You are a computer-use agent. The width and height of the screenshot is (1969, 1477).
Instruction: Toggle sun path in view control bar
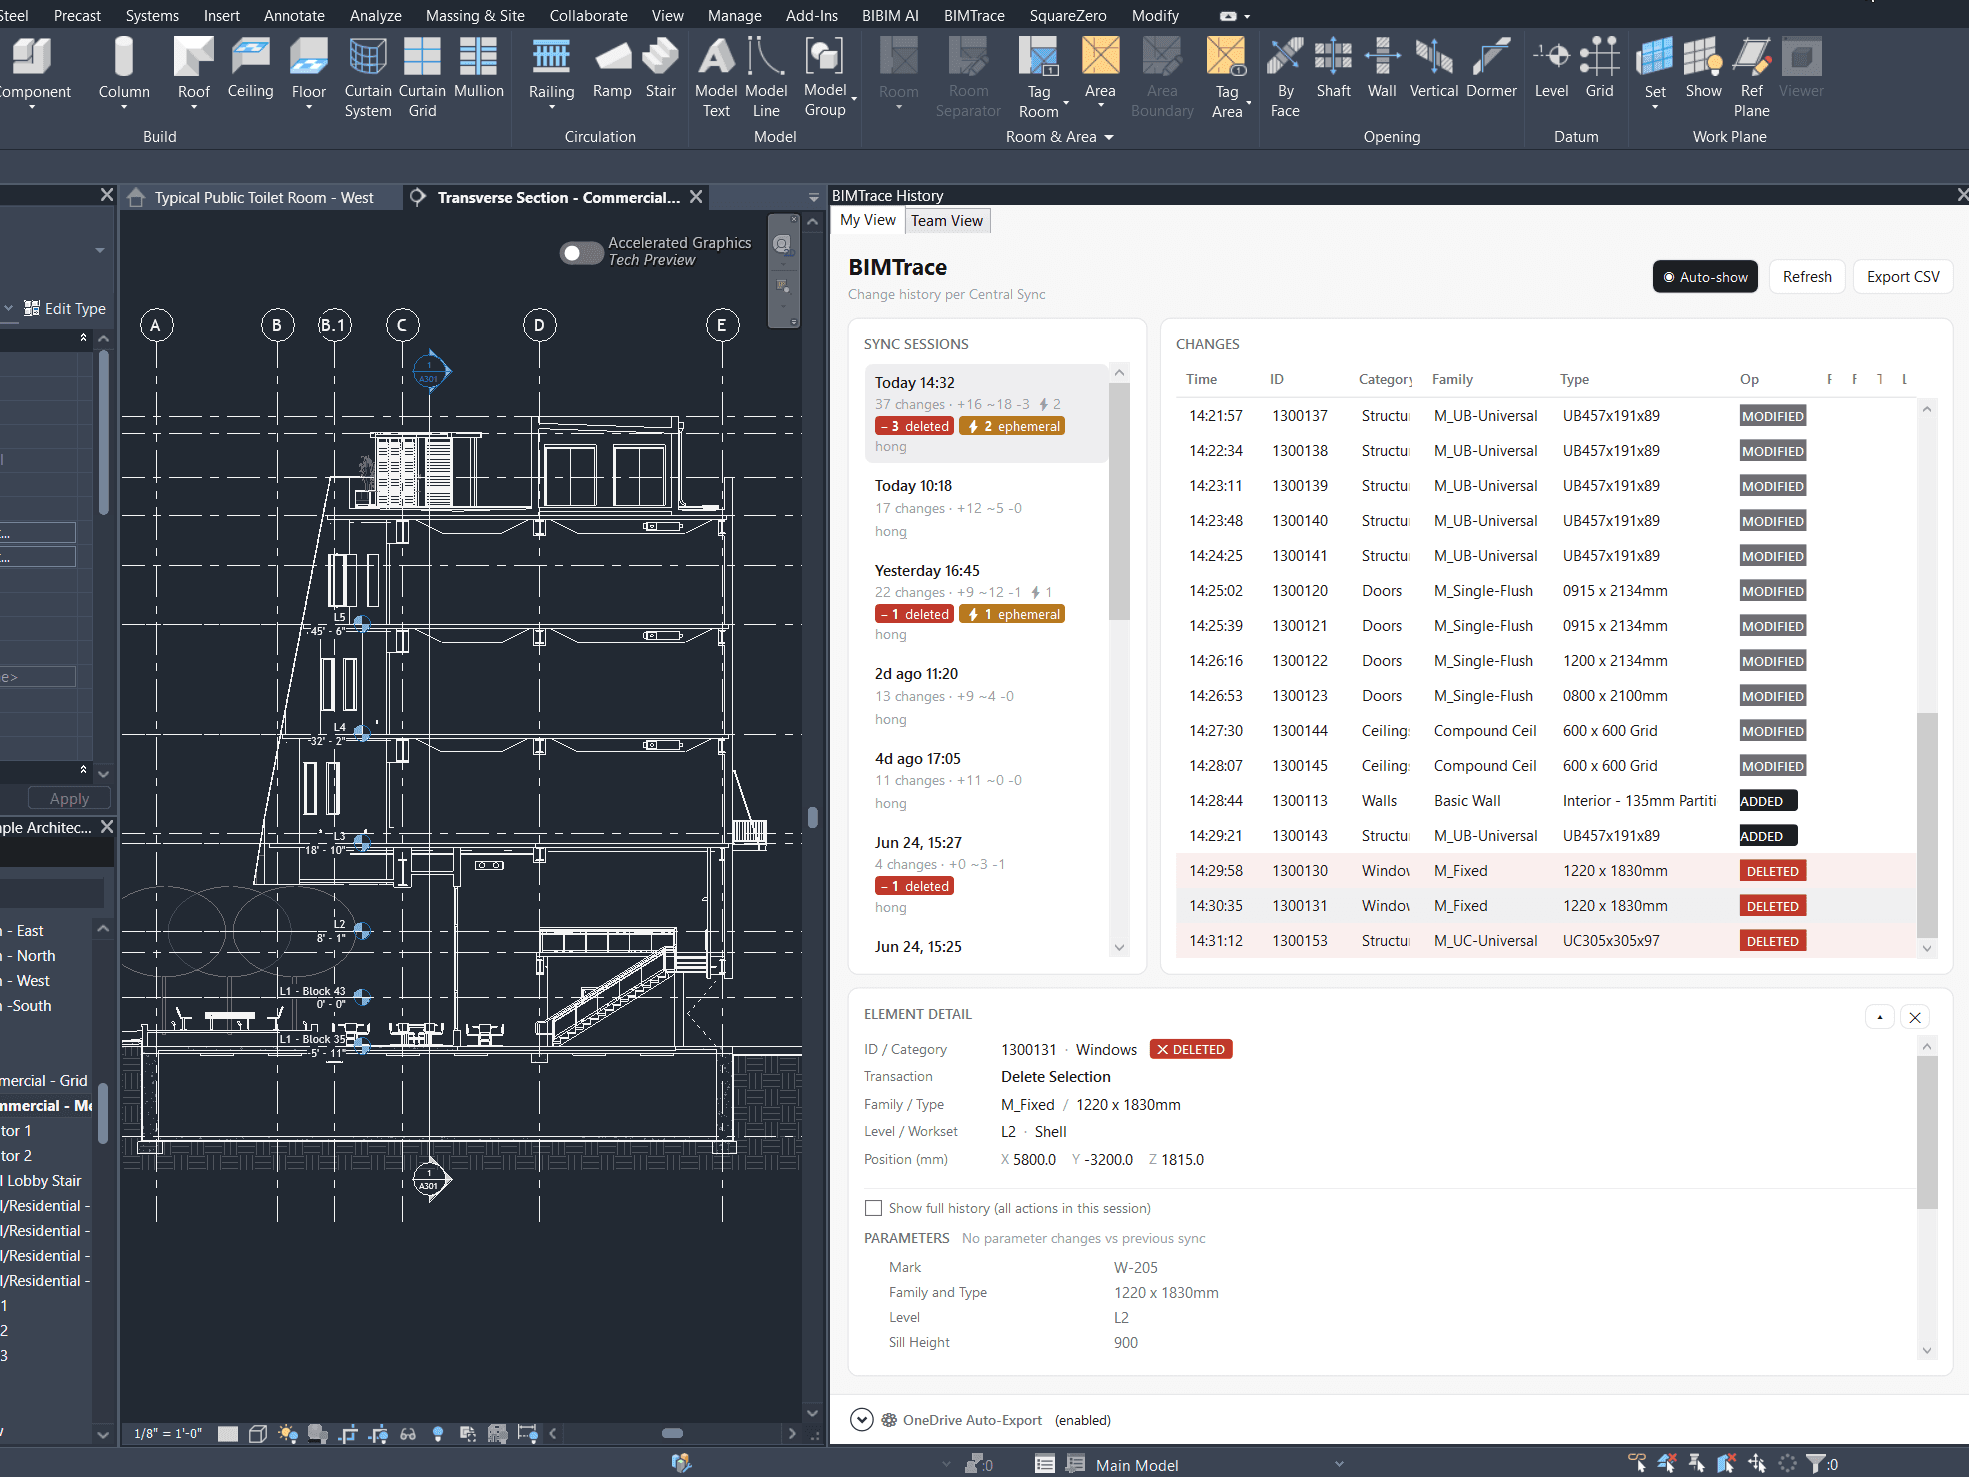(x=288, y=1433)
